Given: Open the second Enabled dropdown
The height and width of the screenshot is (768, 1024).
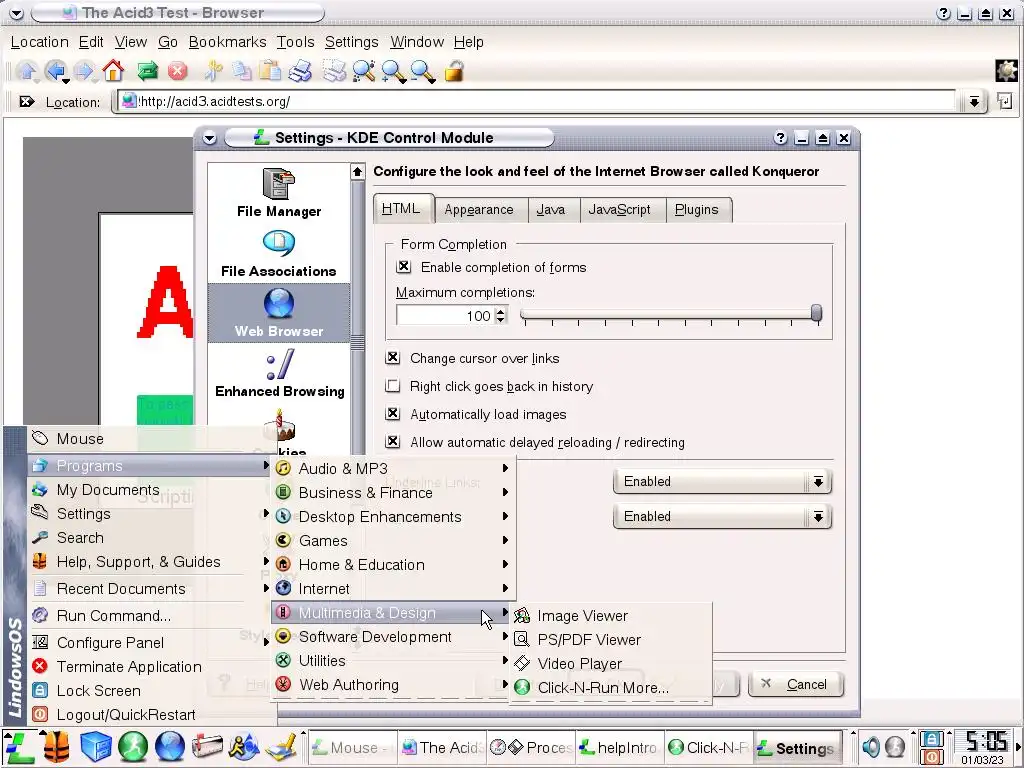Looking at the screenshot, I should pos(722,517).
